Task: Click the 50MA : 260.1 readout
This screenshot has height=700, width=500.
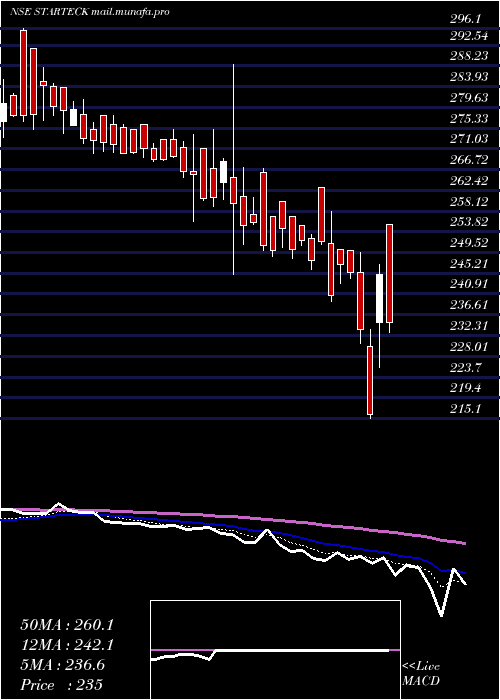Action: [x=67, y=625]
